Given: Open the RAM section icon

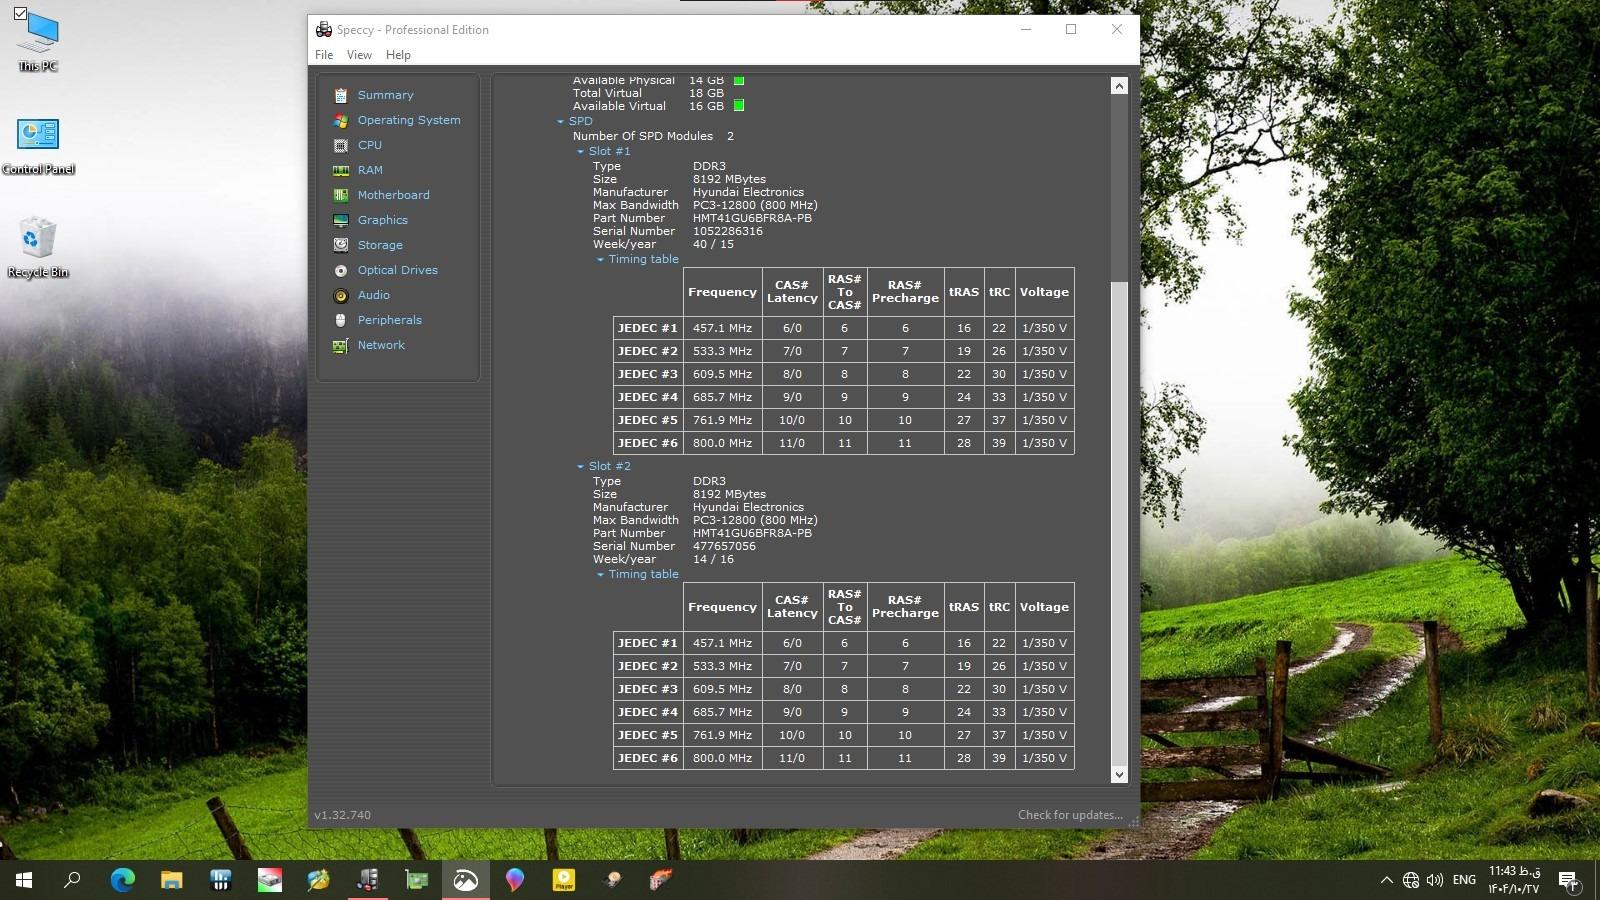Looking at the screenshot, I should [341, 170].
